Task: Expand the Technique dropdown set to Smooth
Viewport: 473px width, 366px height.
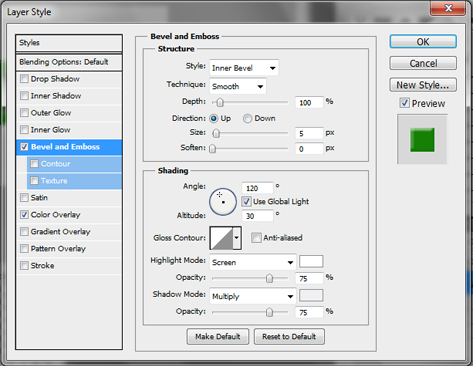Action: point(238,86)
